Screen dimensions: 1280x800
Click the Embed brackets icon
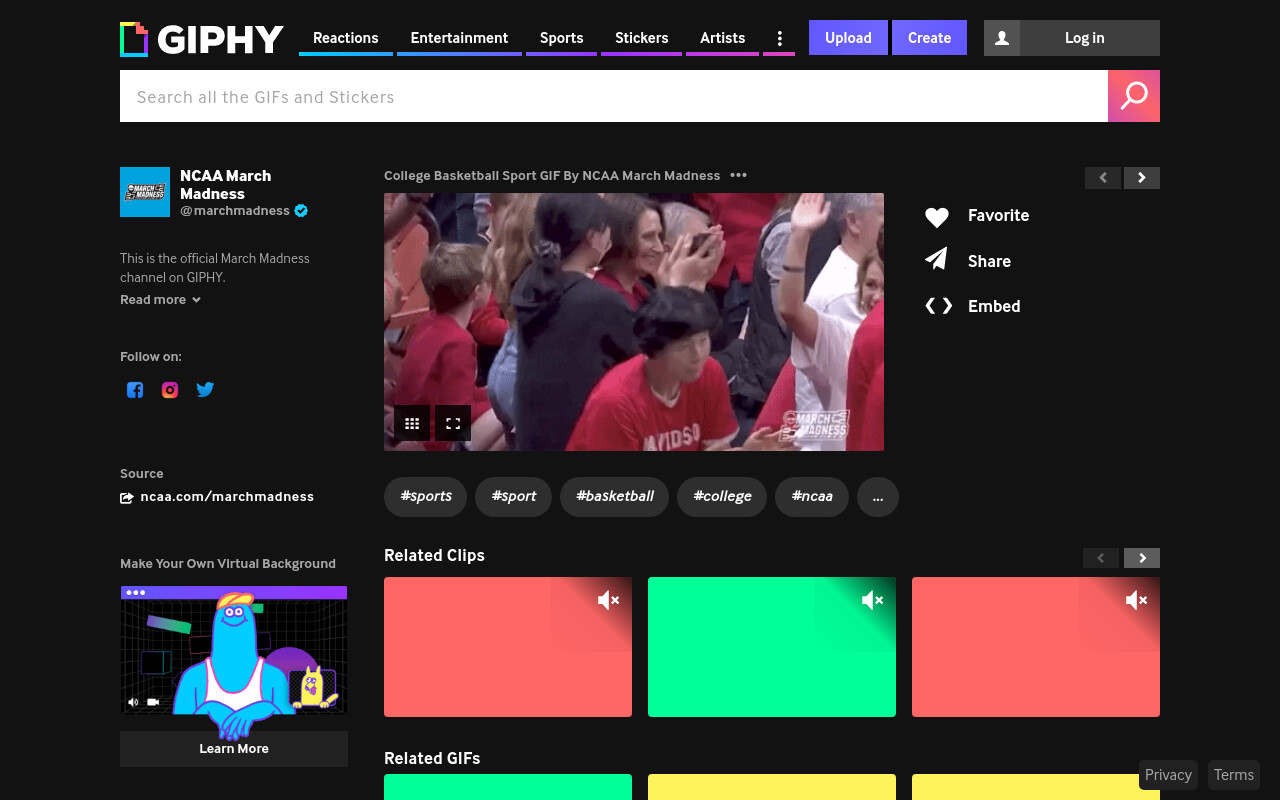938,306
